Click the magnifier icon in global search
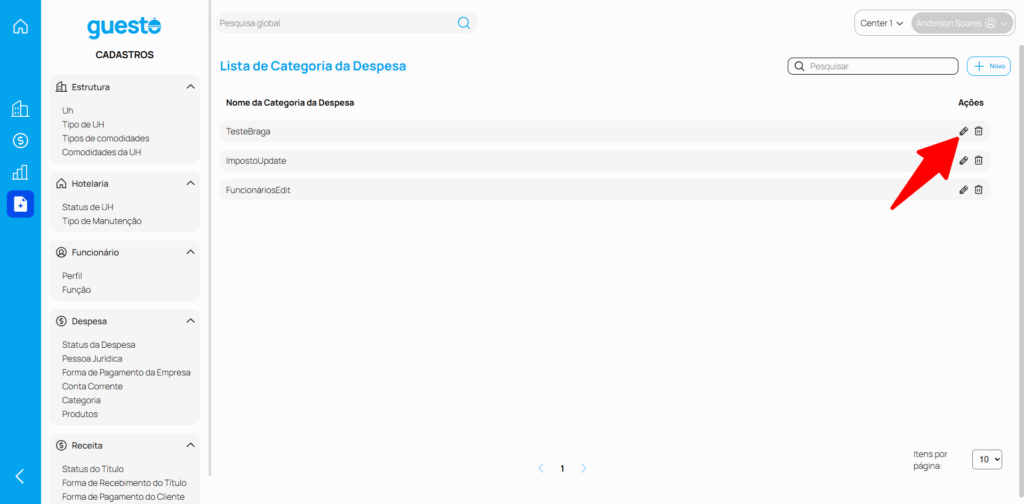 464,23
